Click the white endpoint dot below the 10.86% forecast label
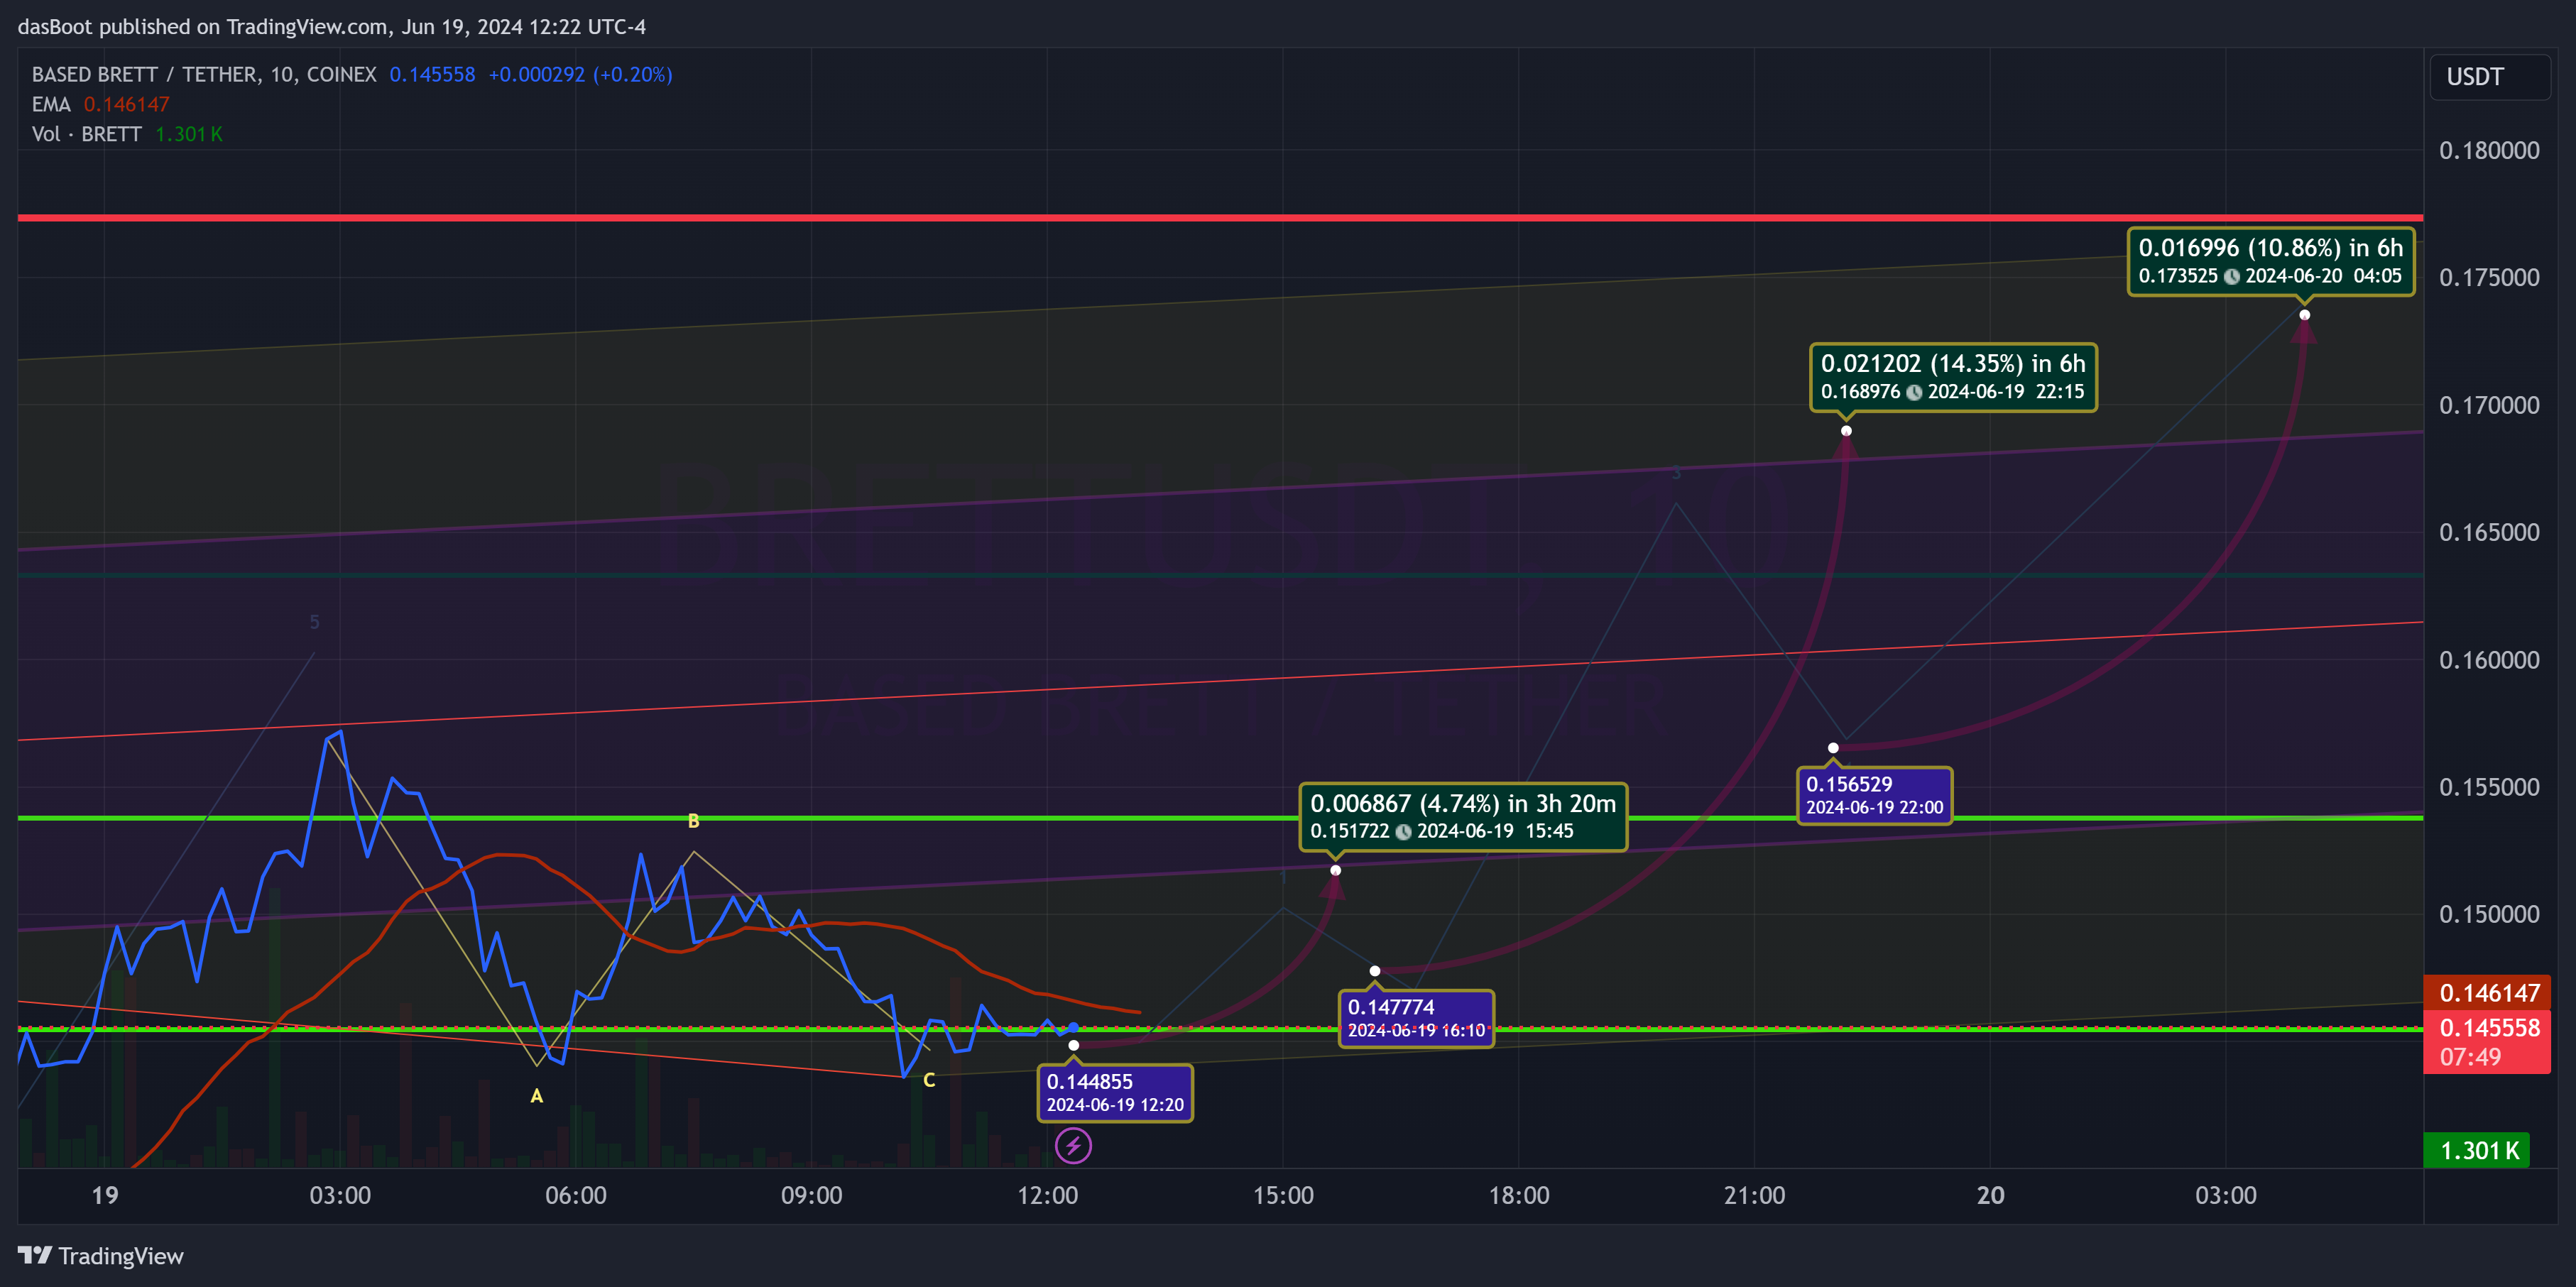Viewport: 2576px width, 1287px height. click(2304, 315)
